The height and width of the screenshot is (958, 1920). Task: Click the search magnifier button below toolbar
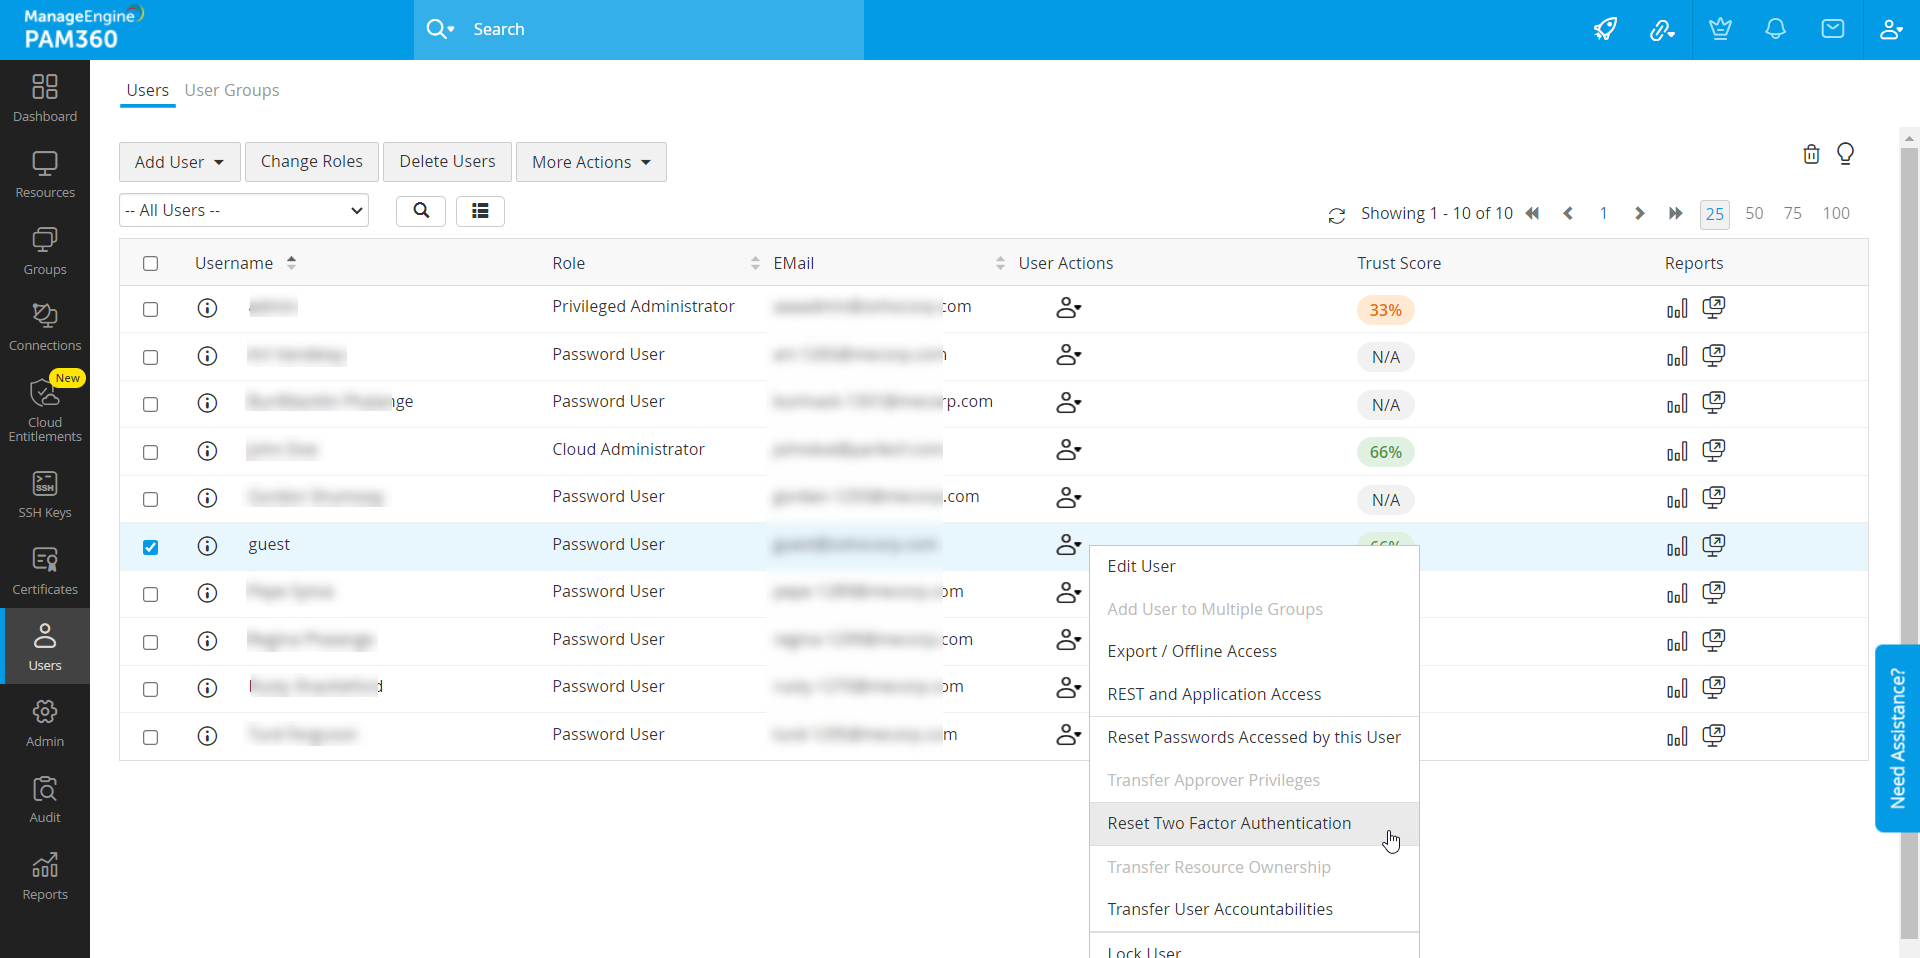(421, 211)
